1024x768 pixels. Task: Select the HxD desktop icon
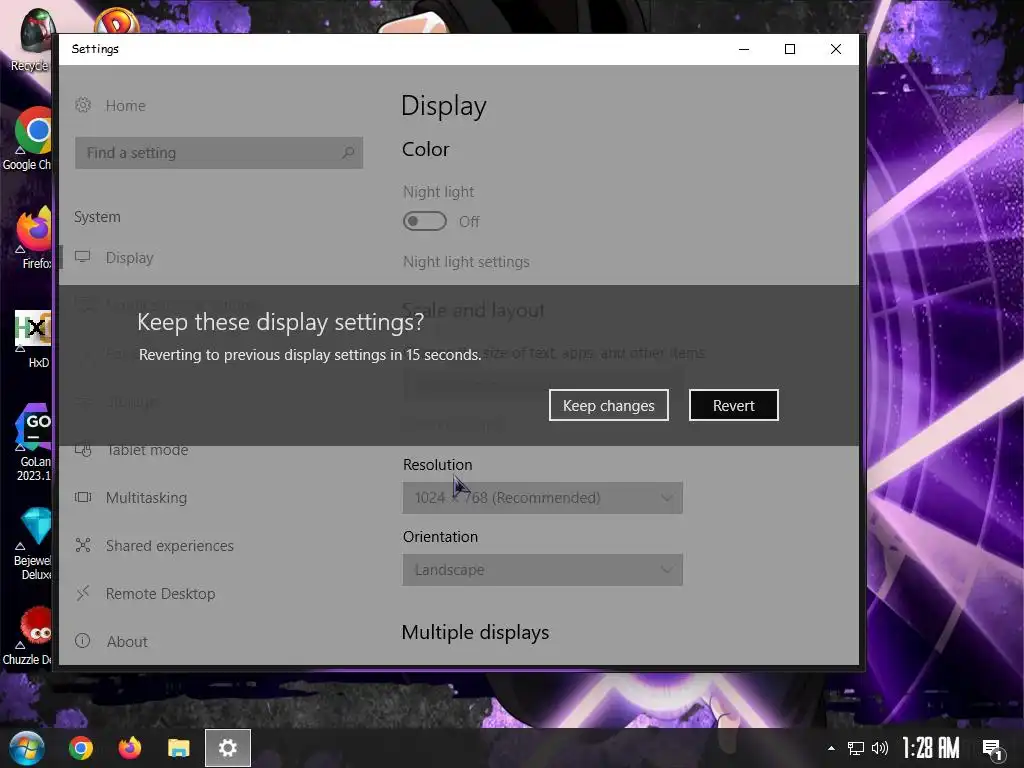[x=34, y=340]
